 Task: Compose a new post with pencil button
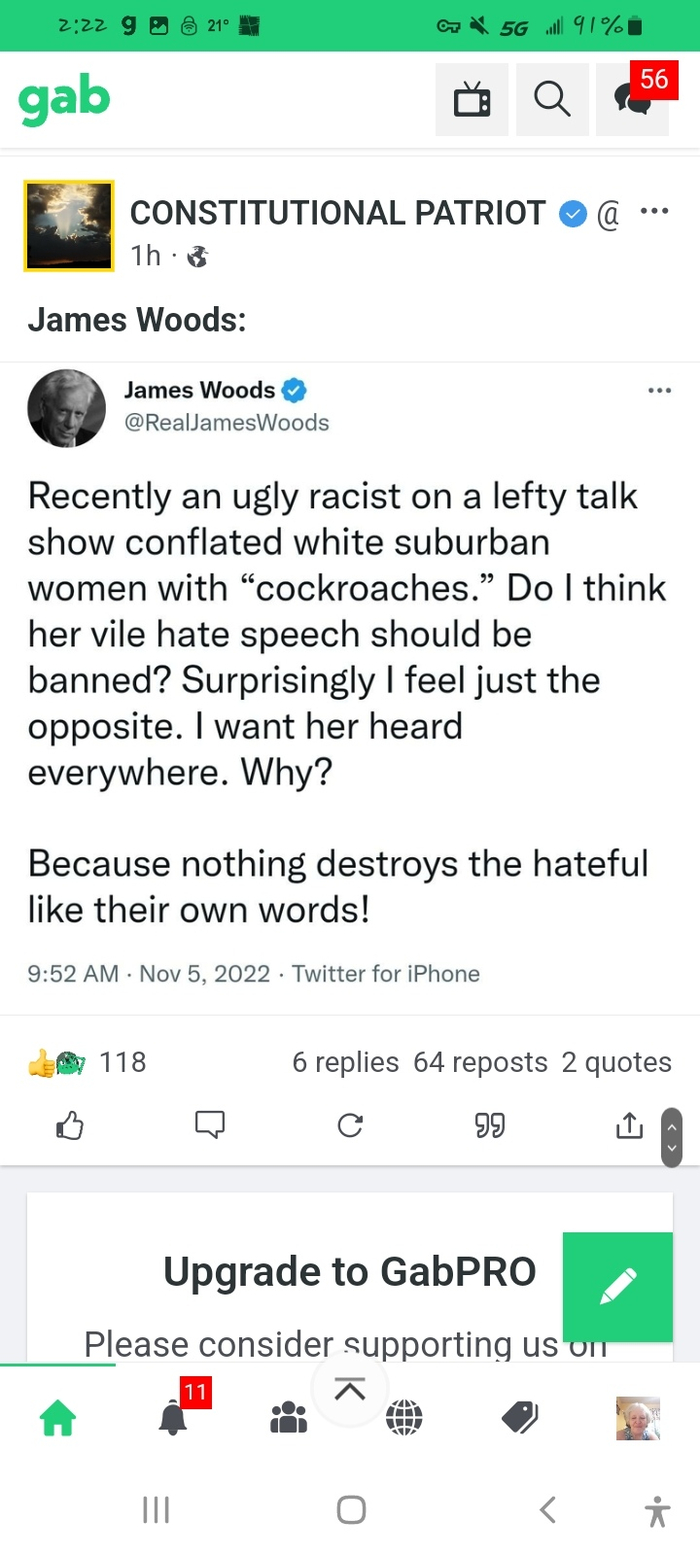tap(618, 1286)
